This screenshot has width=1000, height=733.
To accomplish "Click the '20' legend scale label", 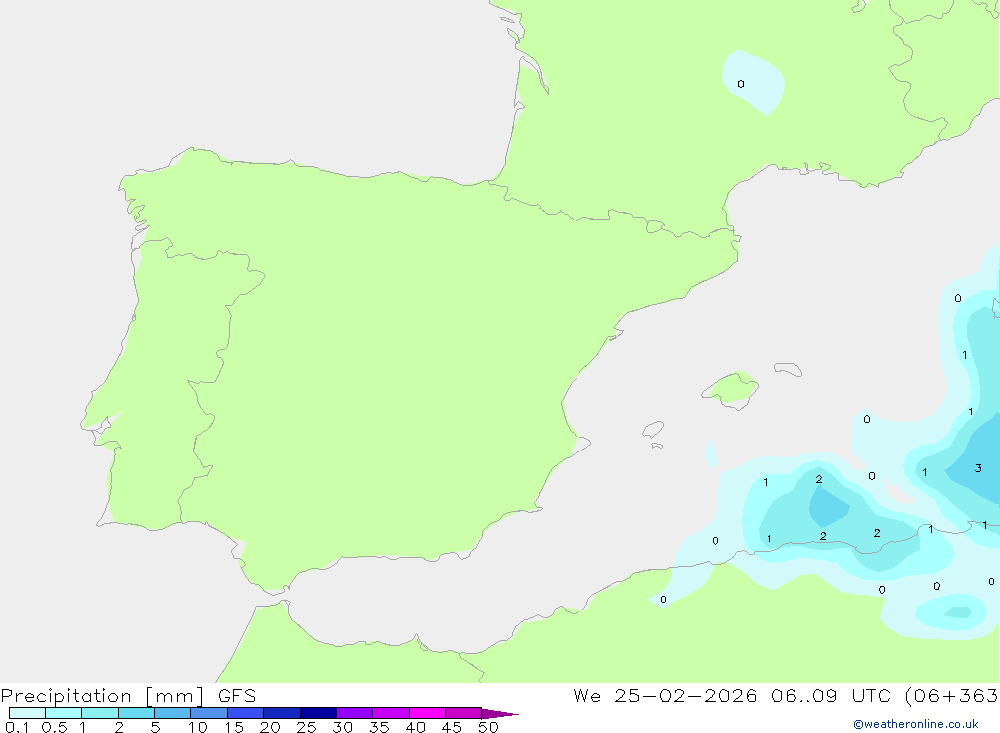I will click(270, 727).
